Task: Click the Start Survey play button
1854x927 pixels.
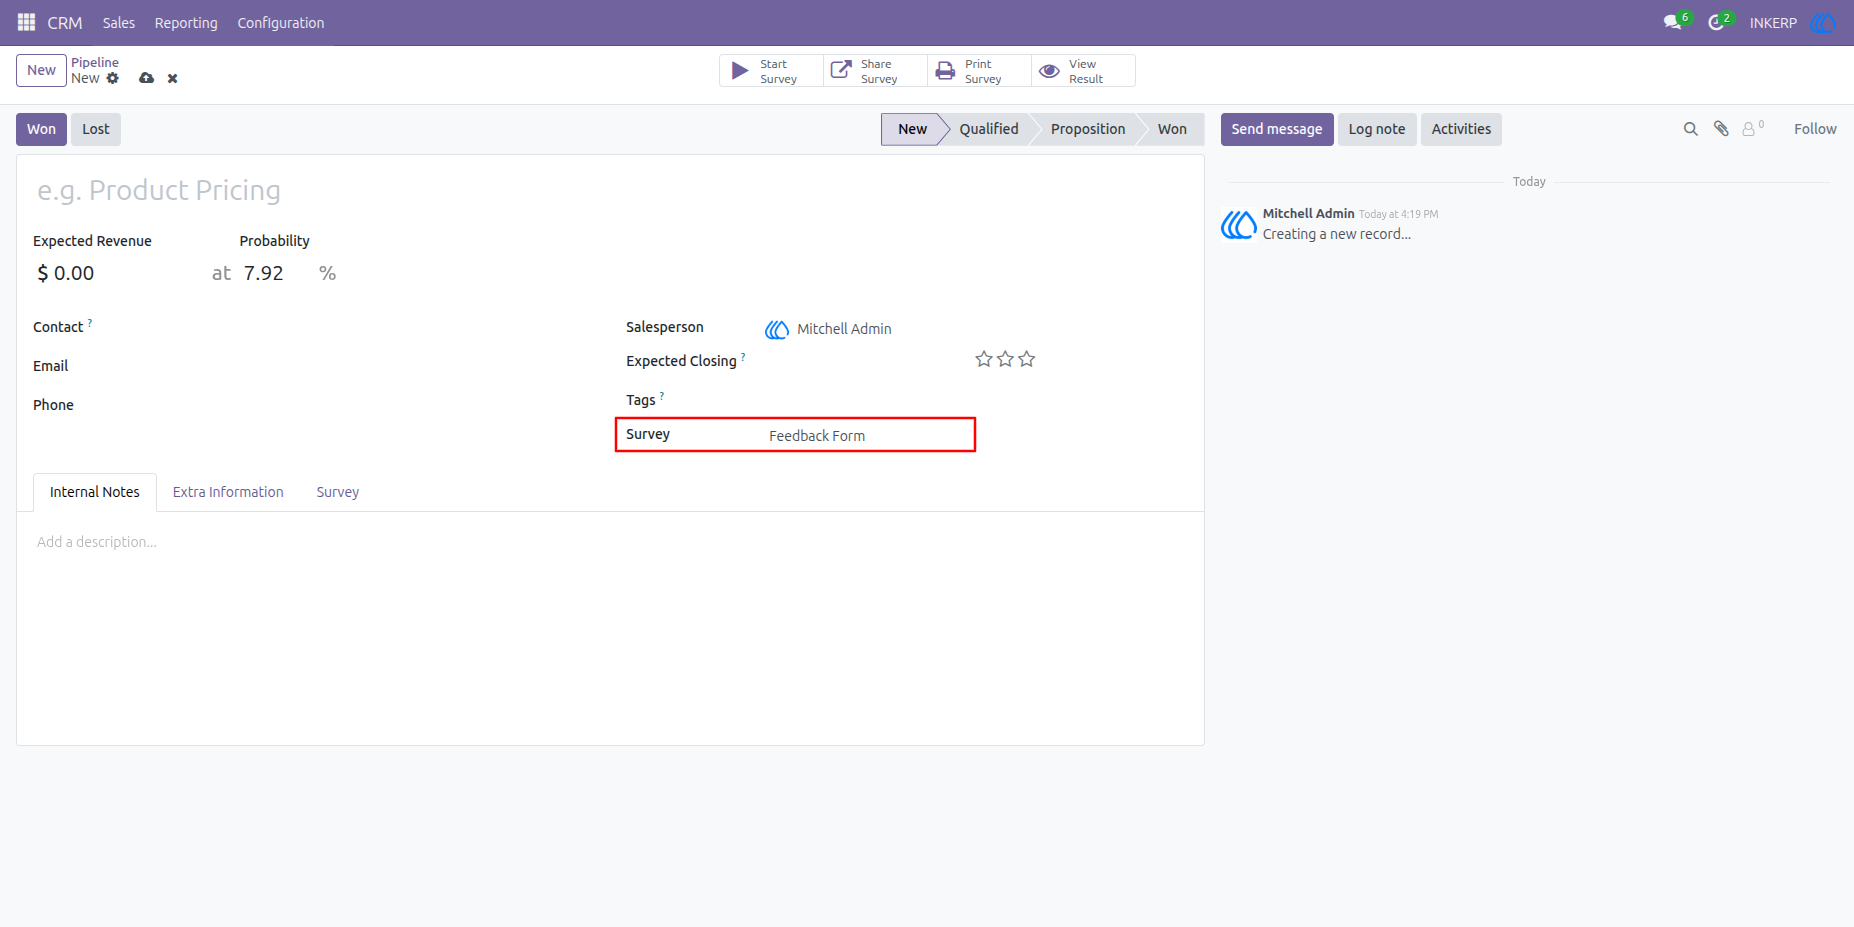Action: (771, 71)
